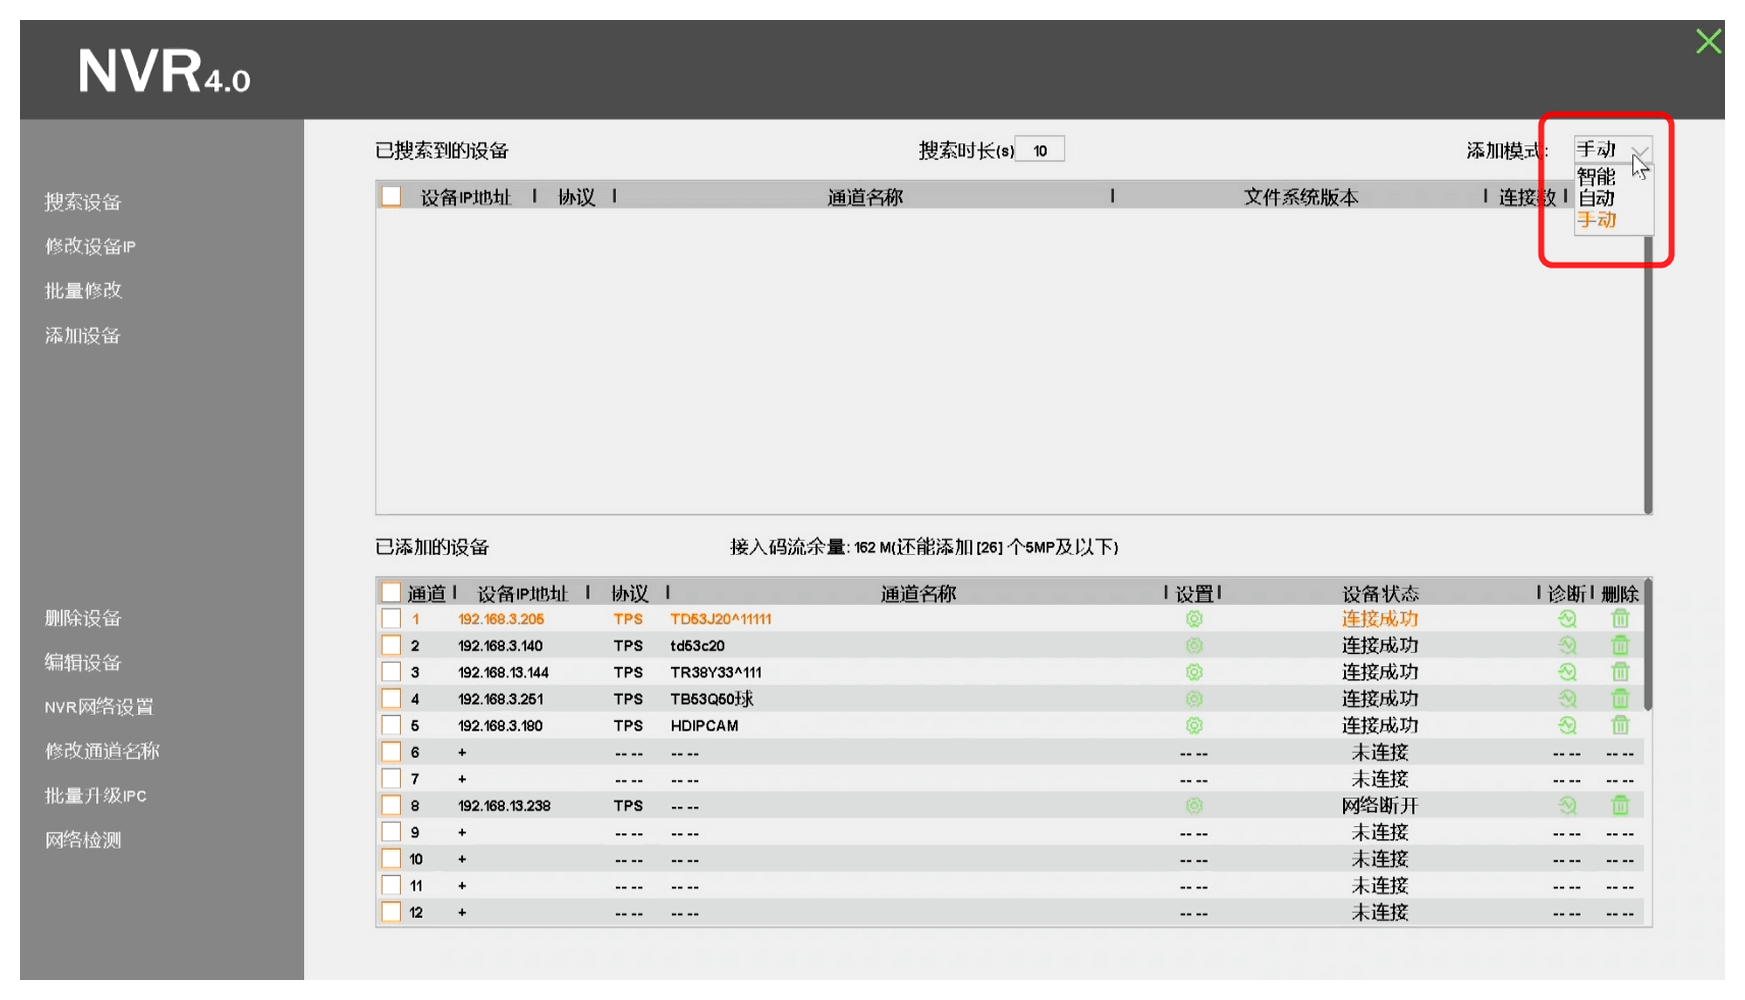Toggle select-all checkbox in searched devices header

(x=391, y=197)
